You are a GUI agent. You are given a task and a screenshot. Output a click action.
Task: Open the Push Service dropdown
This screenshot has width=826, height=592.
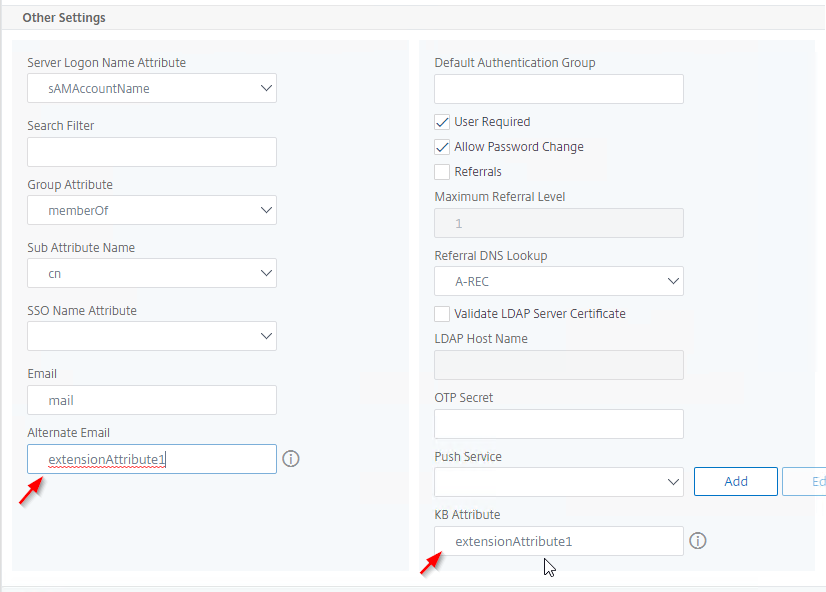[x=559, y=482]
